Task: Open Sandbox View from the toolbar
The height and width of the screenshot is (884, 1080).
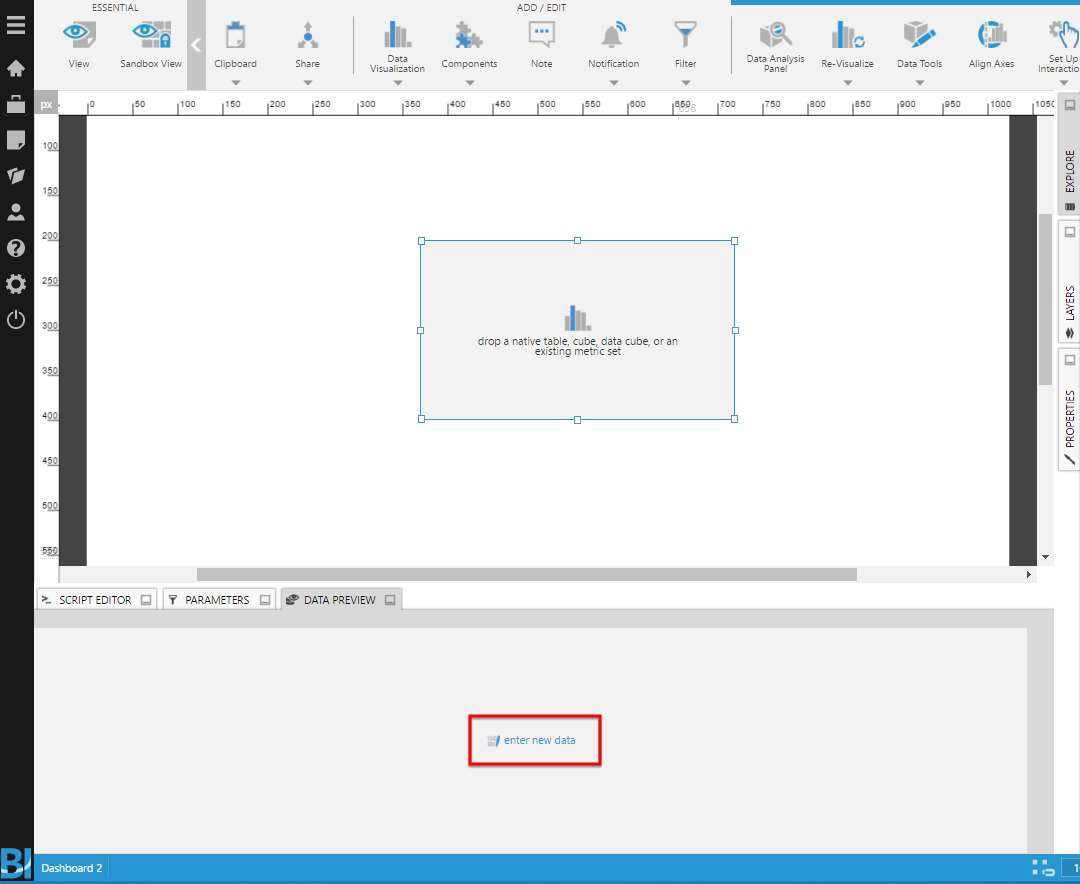Action: point(150,42)
